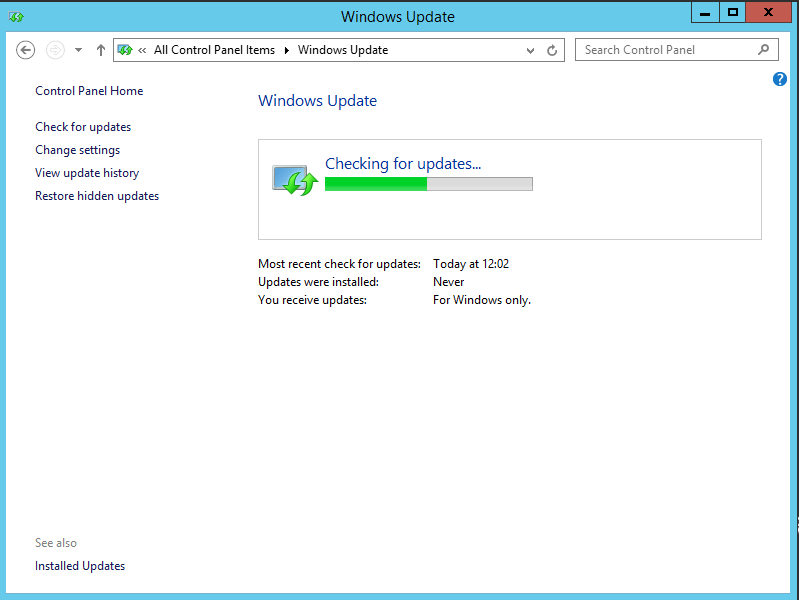The image size is (799, 600).
Task: Maximize the Windows Update window
Action: 733,13
